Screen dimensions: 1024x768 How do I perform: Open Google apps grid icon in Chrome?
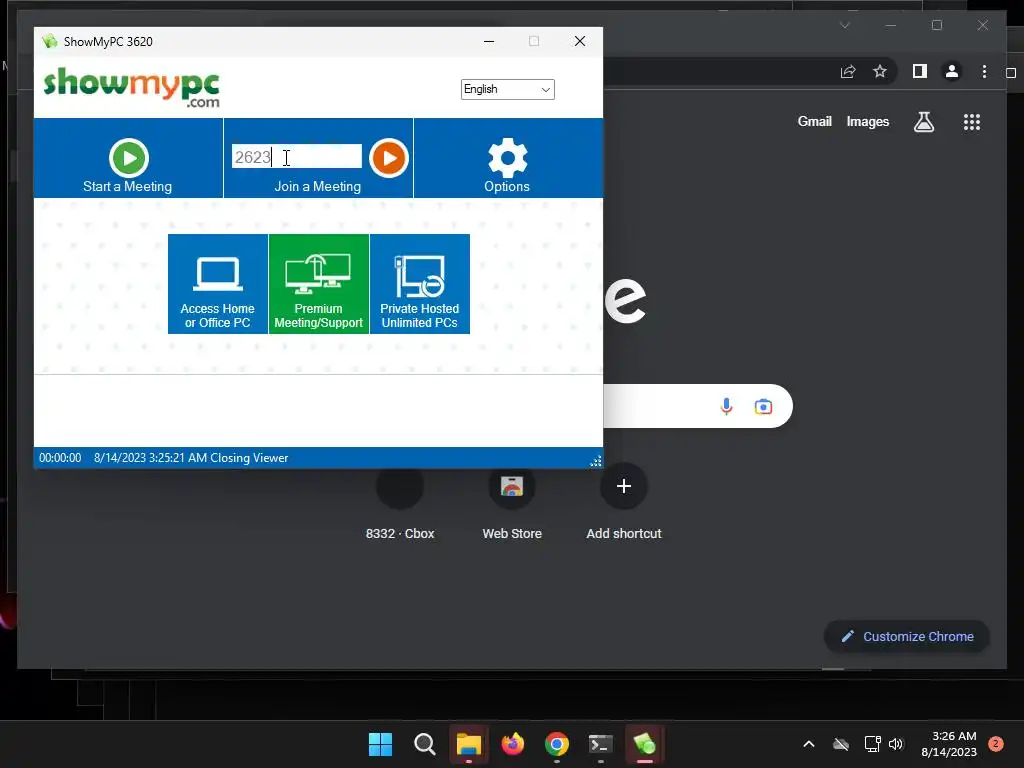click(972, 121)
